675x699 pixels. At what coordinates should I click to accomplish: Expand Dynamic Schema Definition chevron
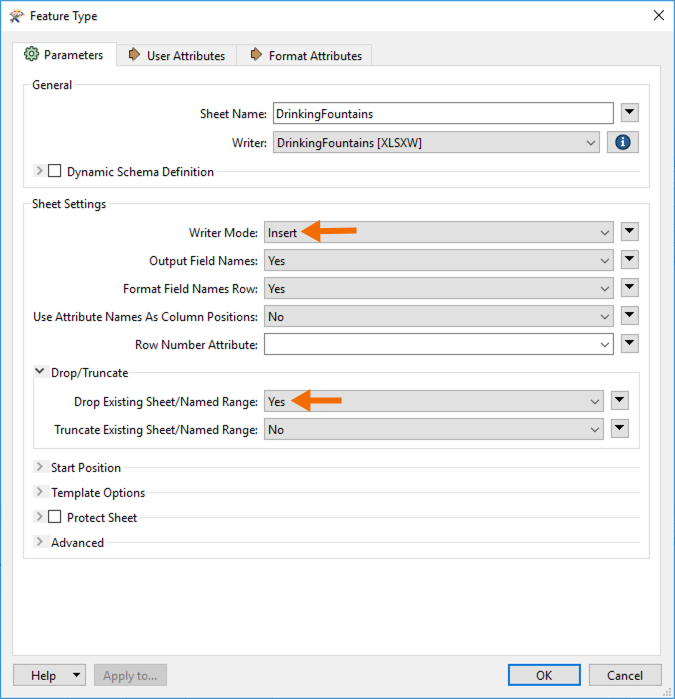40,171
